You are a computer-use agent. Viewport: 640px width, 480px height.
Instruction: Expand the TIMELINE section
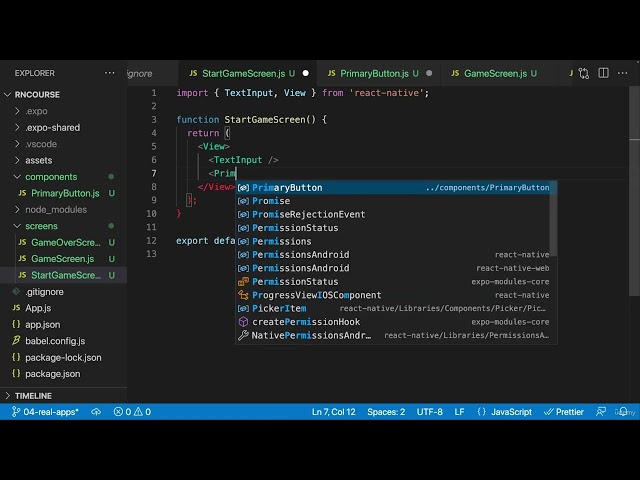[x=33, y=395]
